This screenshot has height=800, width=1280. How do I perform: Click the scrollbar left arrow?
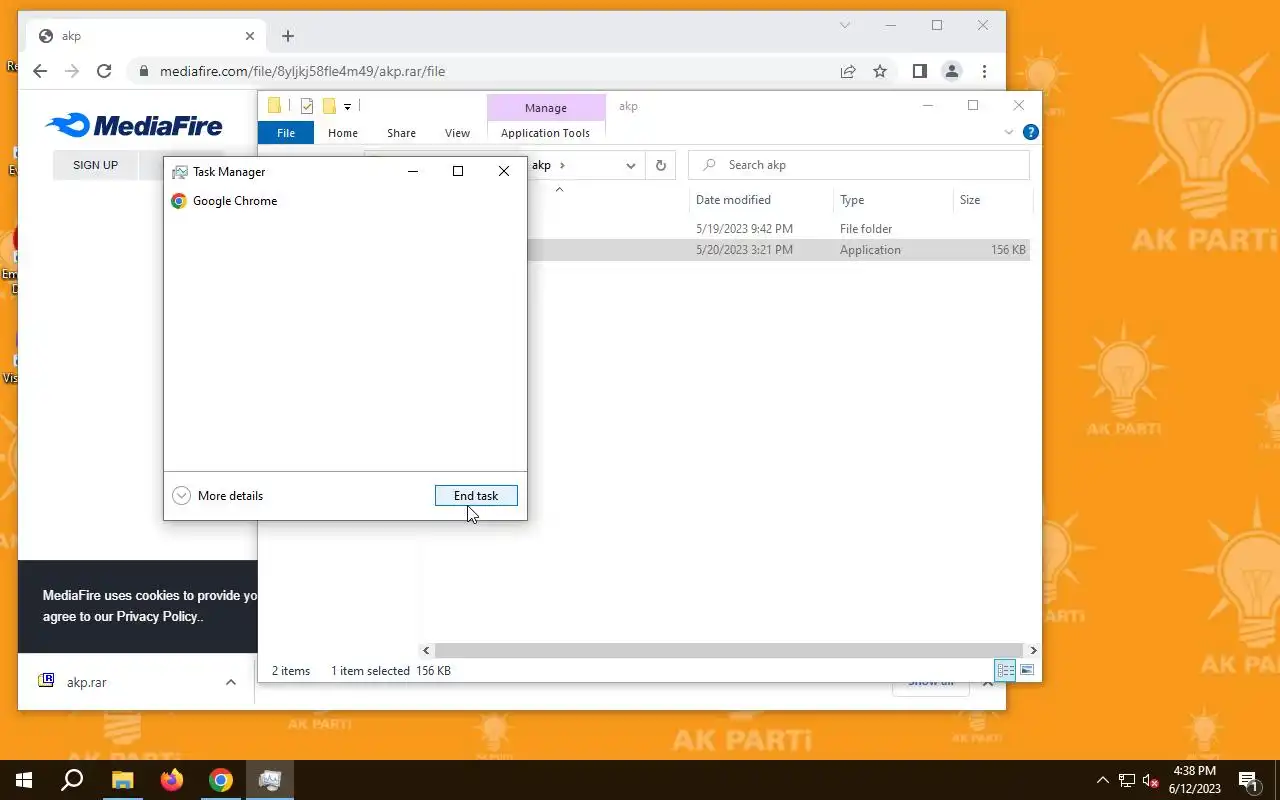427,650
